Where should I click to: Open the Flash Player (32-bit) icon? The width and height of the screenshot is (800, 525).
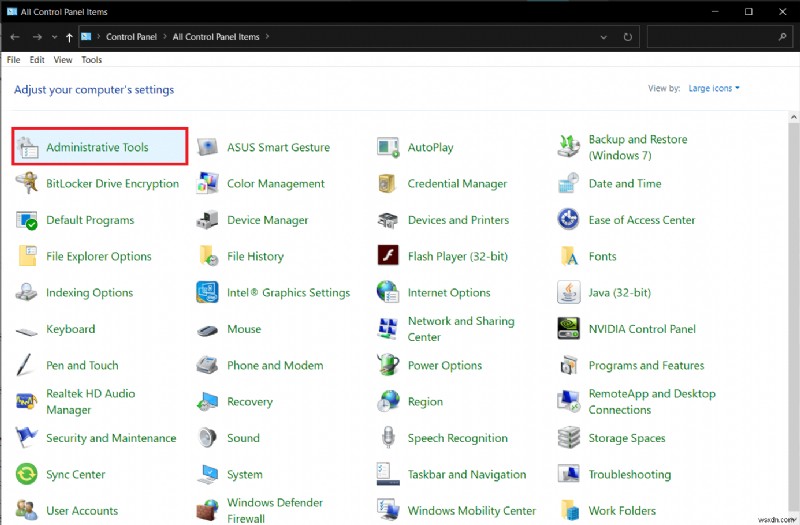[388, 256]
